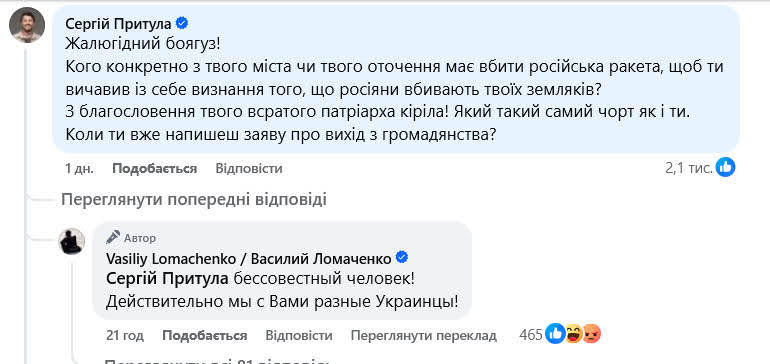Open the angry reaction icon on the reply

pos(592,335)
